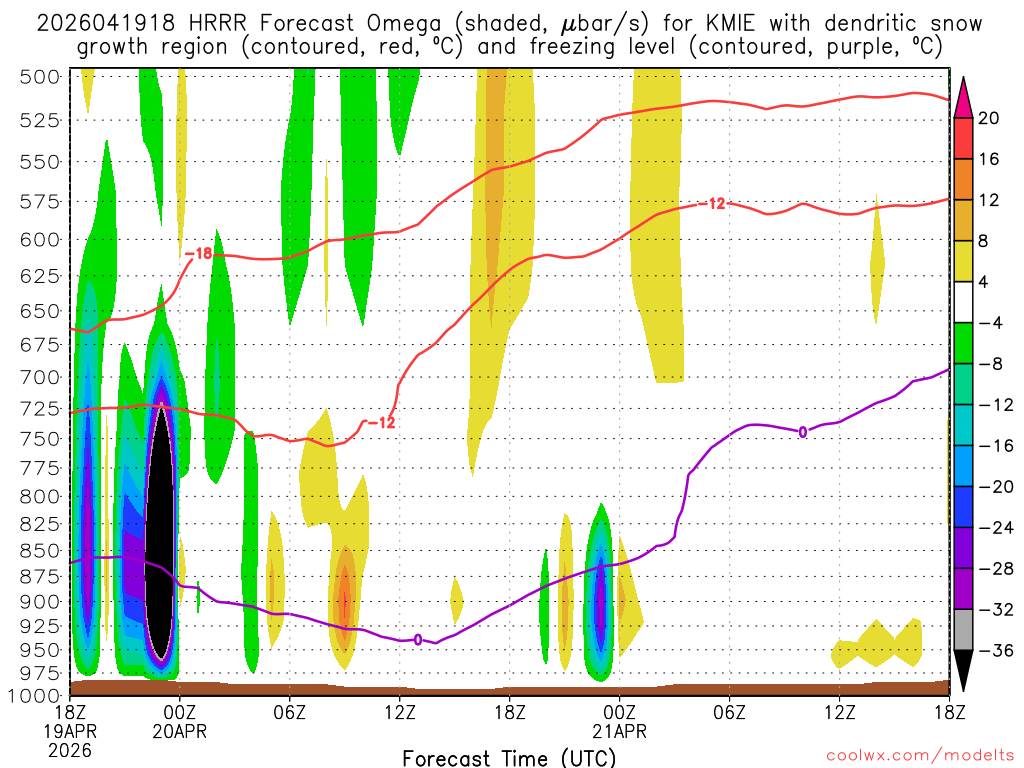Click the 18Z tick label above 19APR
Image resolution: width=1024 pixels, height=768 pixels.
[70, 712]
